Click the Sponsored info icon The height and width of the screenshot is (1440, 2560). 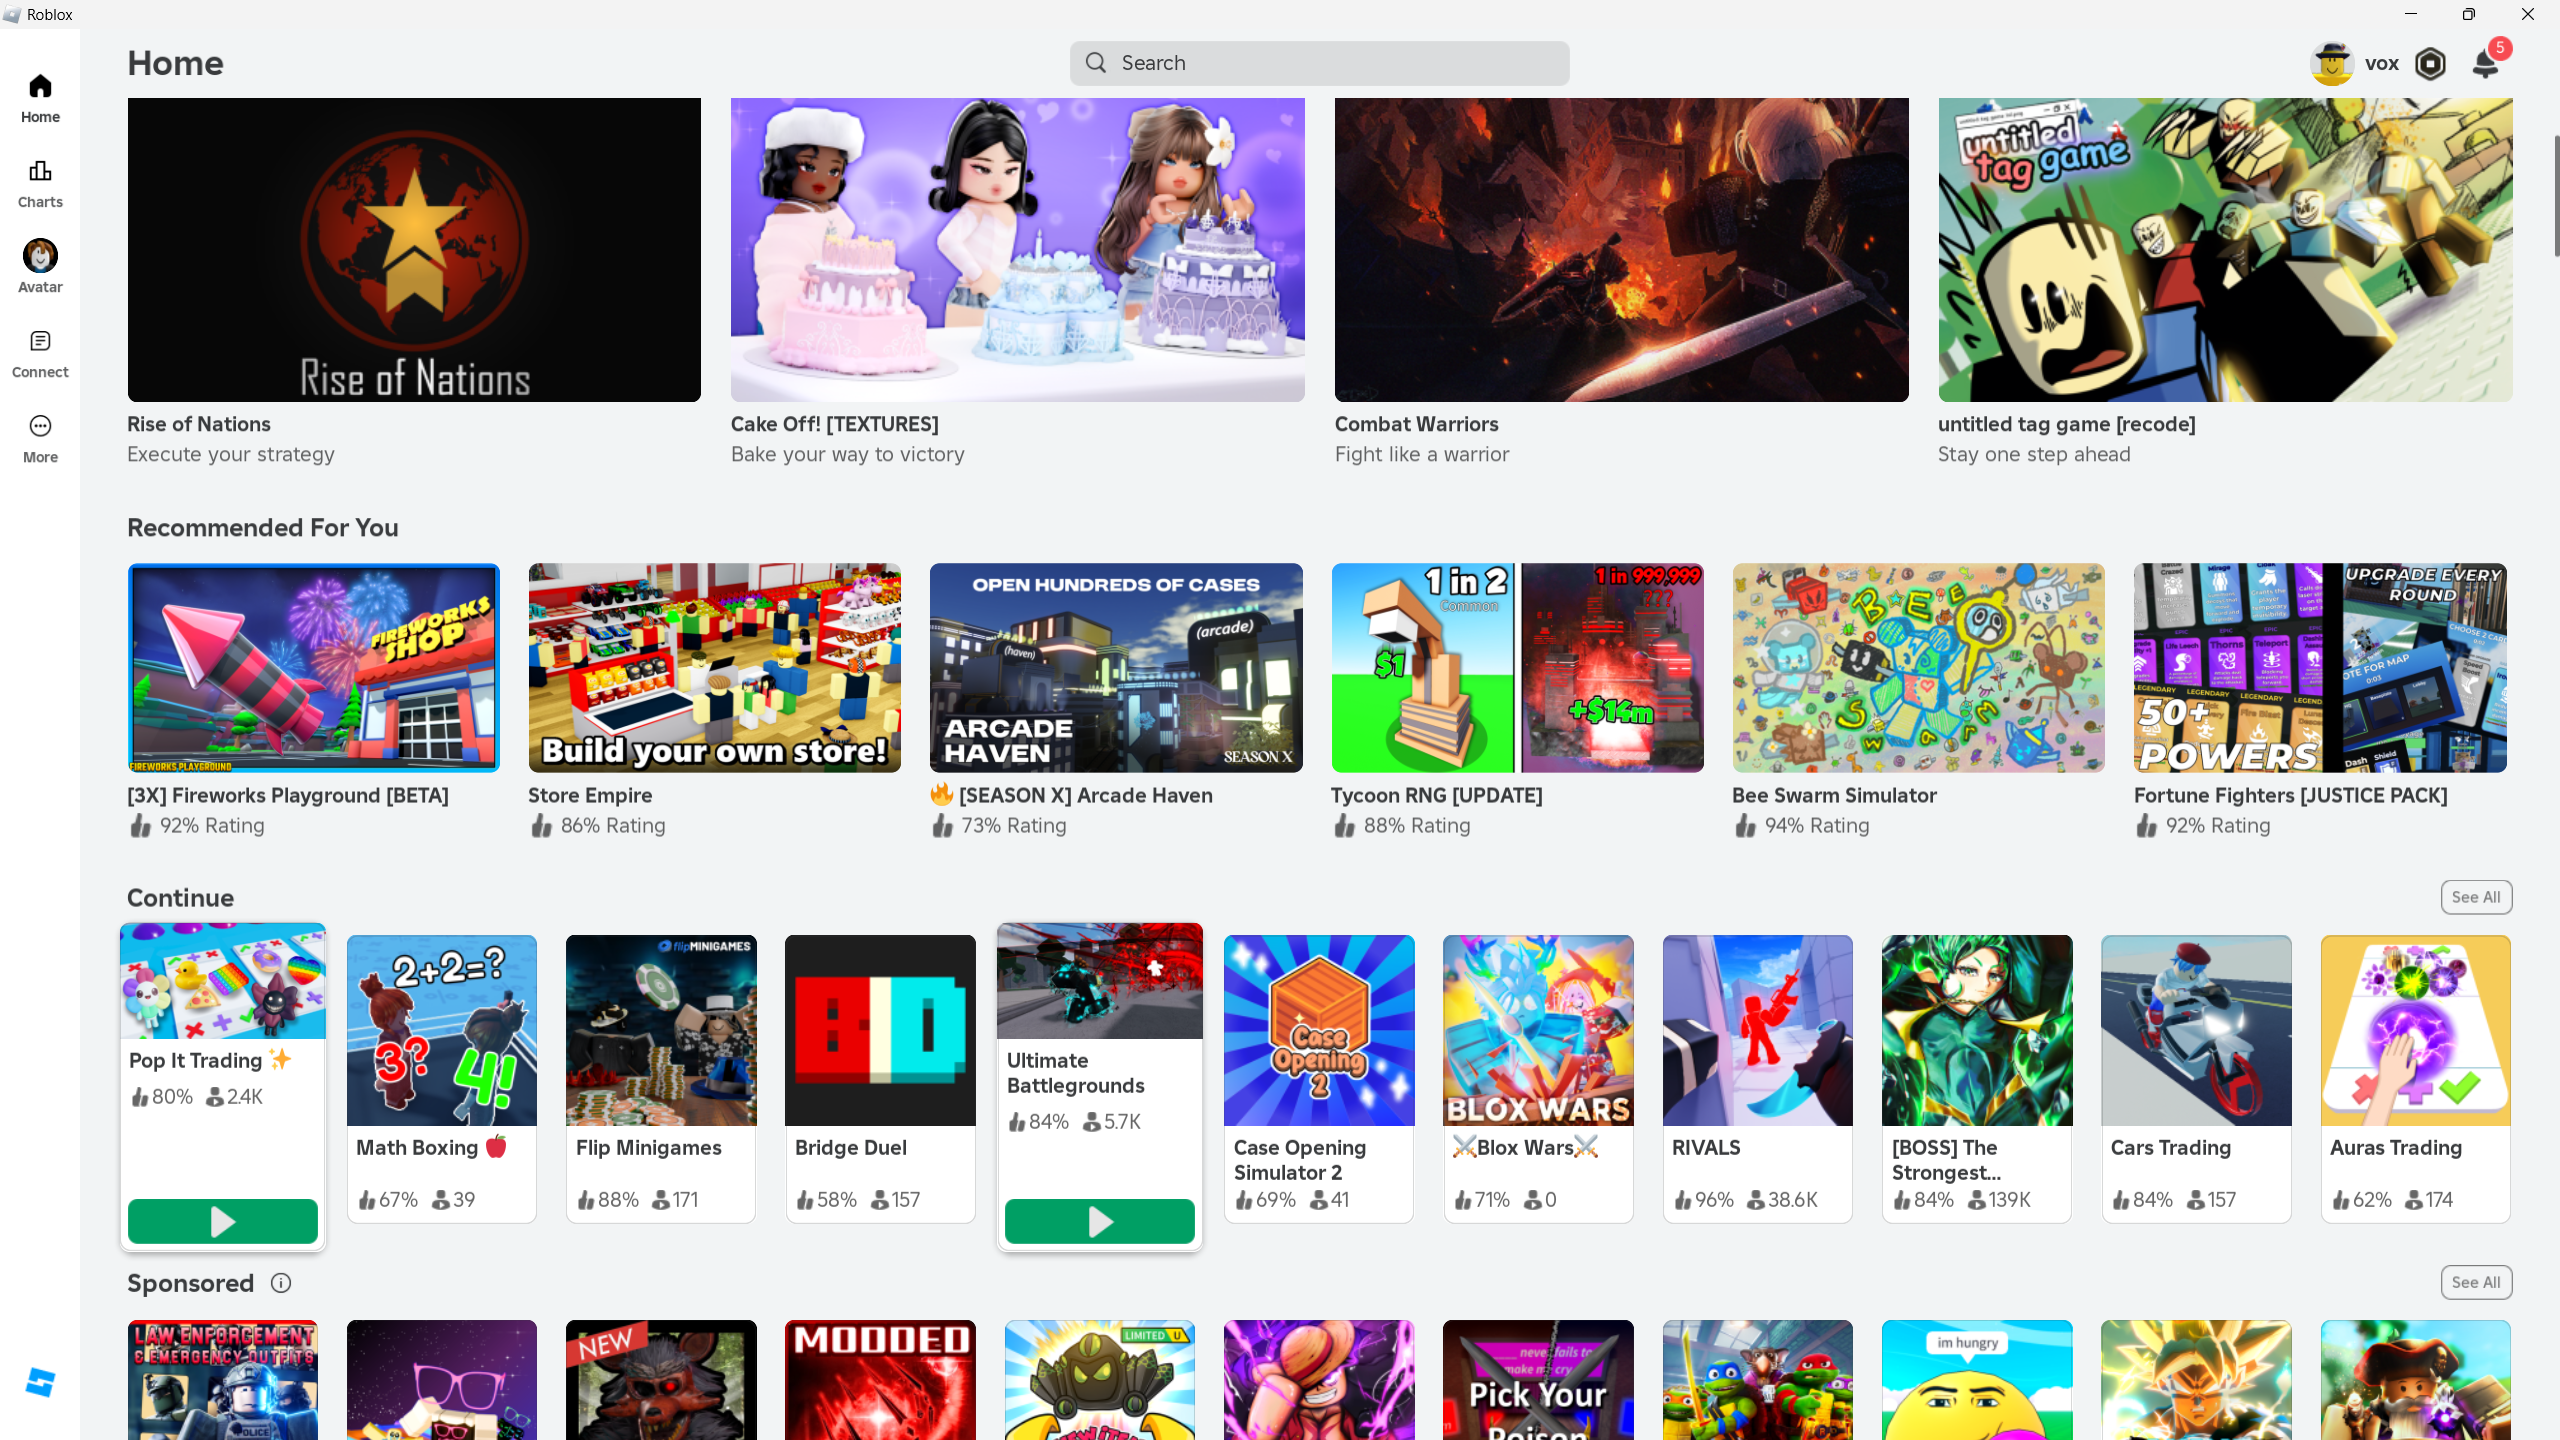pyautogui.click(x=281, y=1283)
